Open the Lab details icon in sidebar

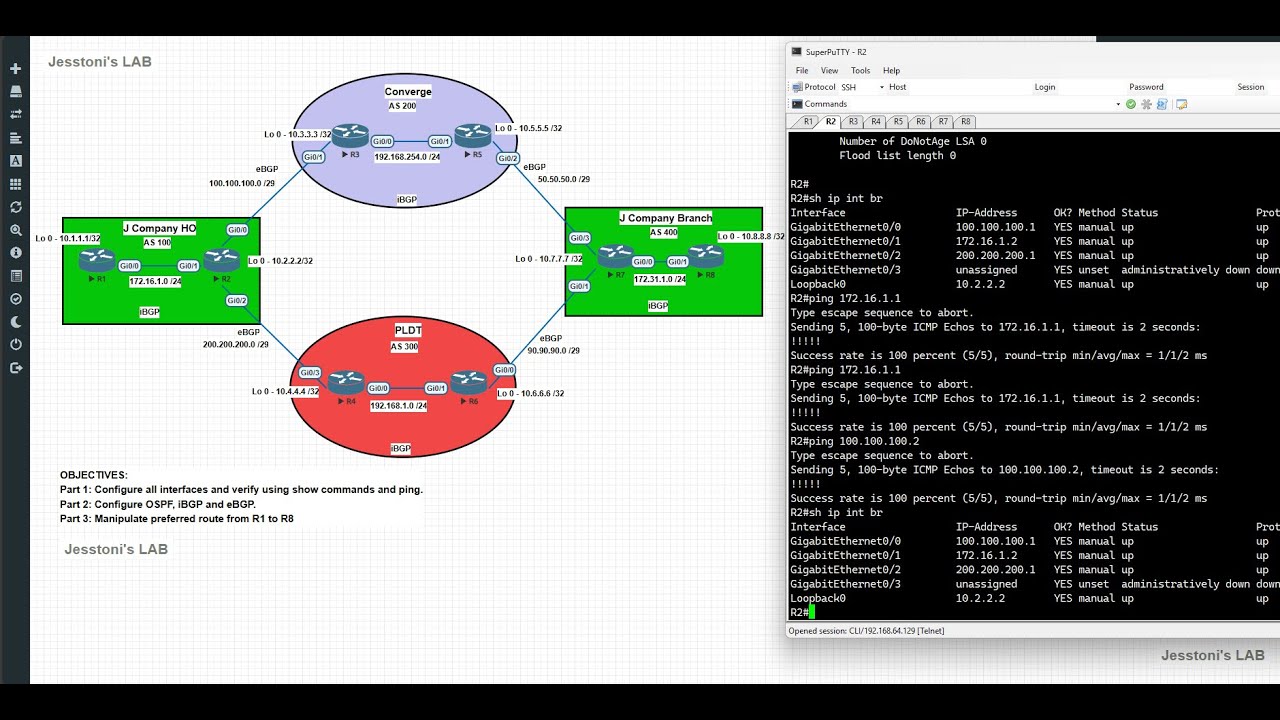[x=15, y=276]
